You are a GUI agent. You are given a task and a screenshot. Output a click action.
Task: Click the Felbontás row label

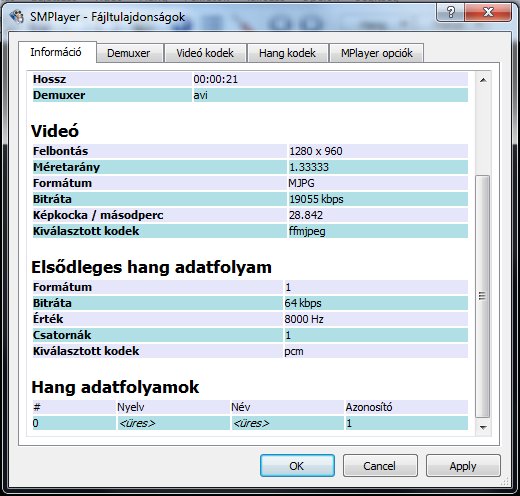pos(61,151)
